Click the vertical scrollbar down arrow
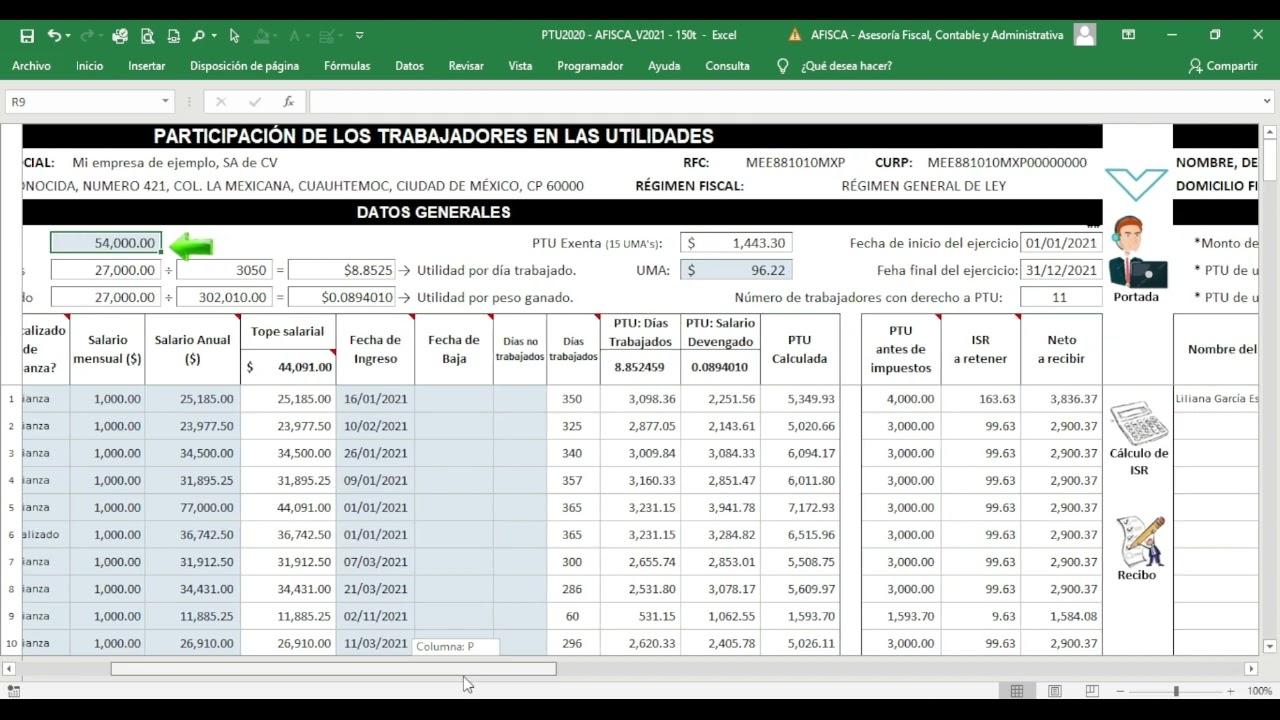Screen dimensions: 1280x720 (1270, 646)
